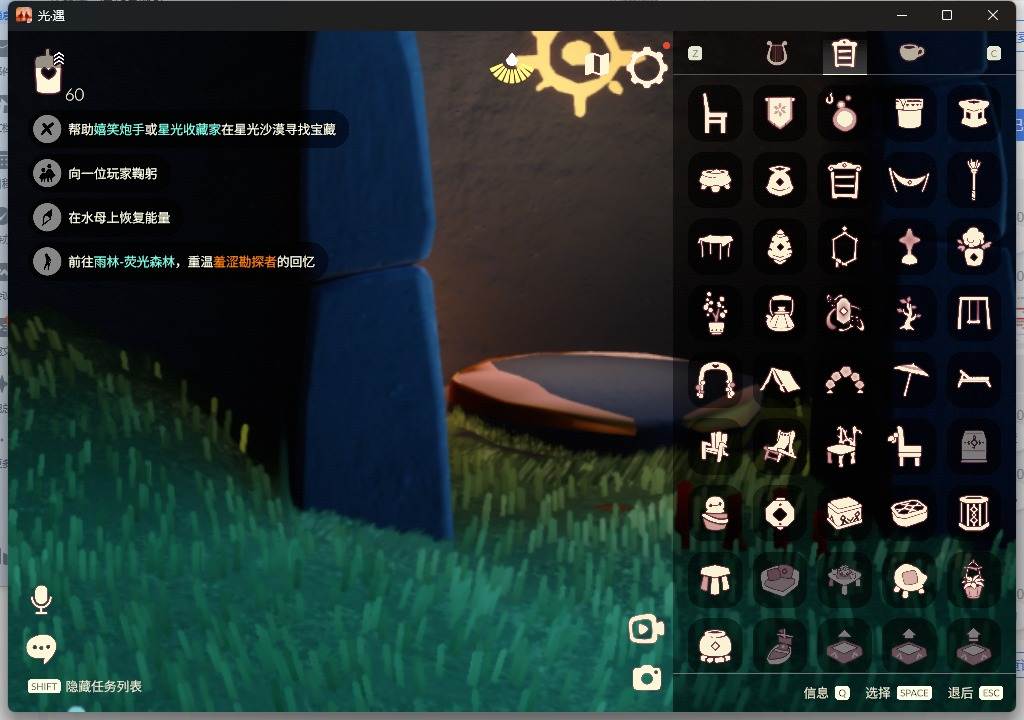Select the small bonsai tree item
The height and width of the screenshot is (720, 1024).
coord(909,314)
